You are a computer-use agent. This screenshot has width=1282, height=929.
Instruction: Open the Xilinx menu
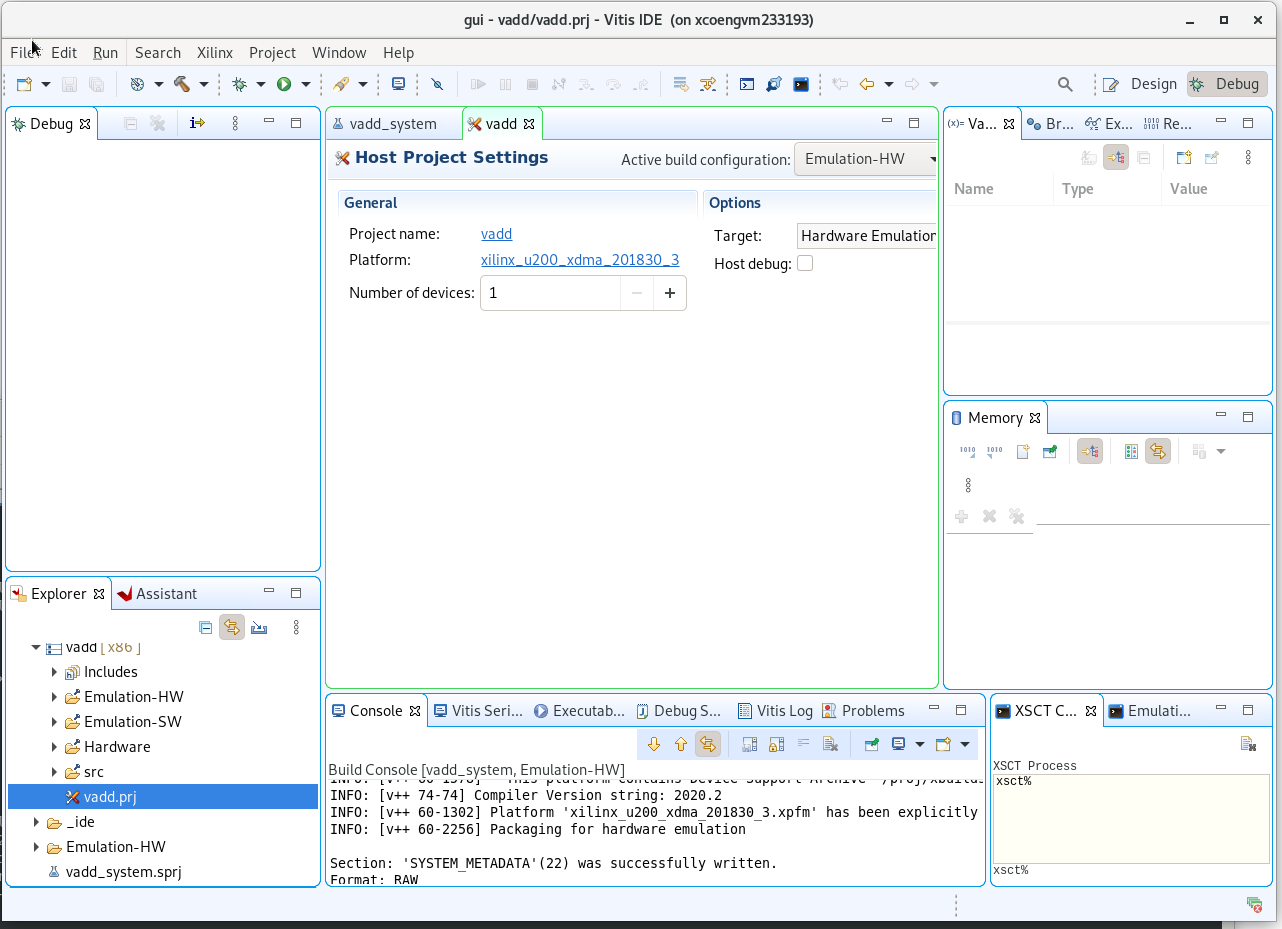pyautogui.click(x=215, y=53)
